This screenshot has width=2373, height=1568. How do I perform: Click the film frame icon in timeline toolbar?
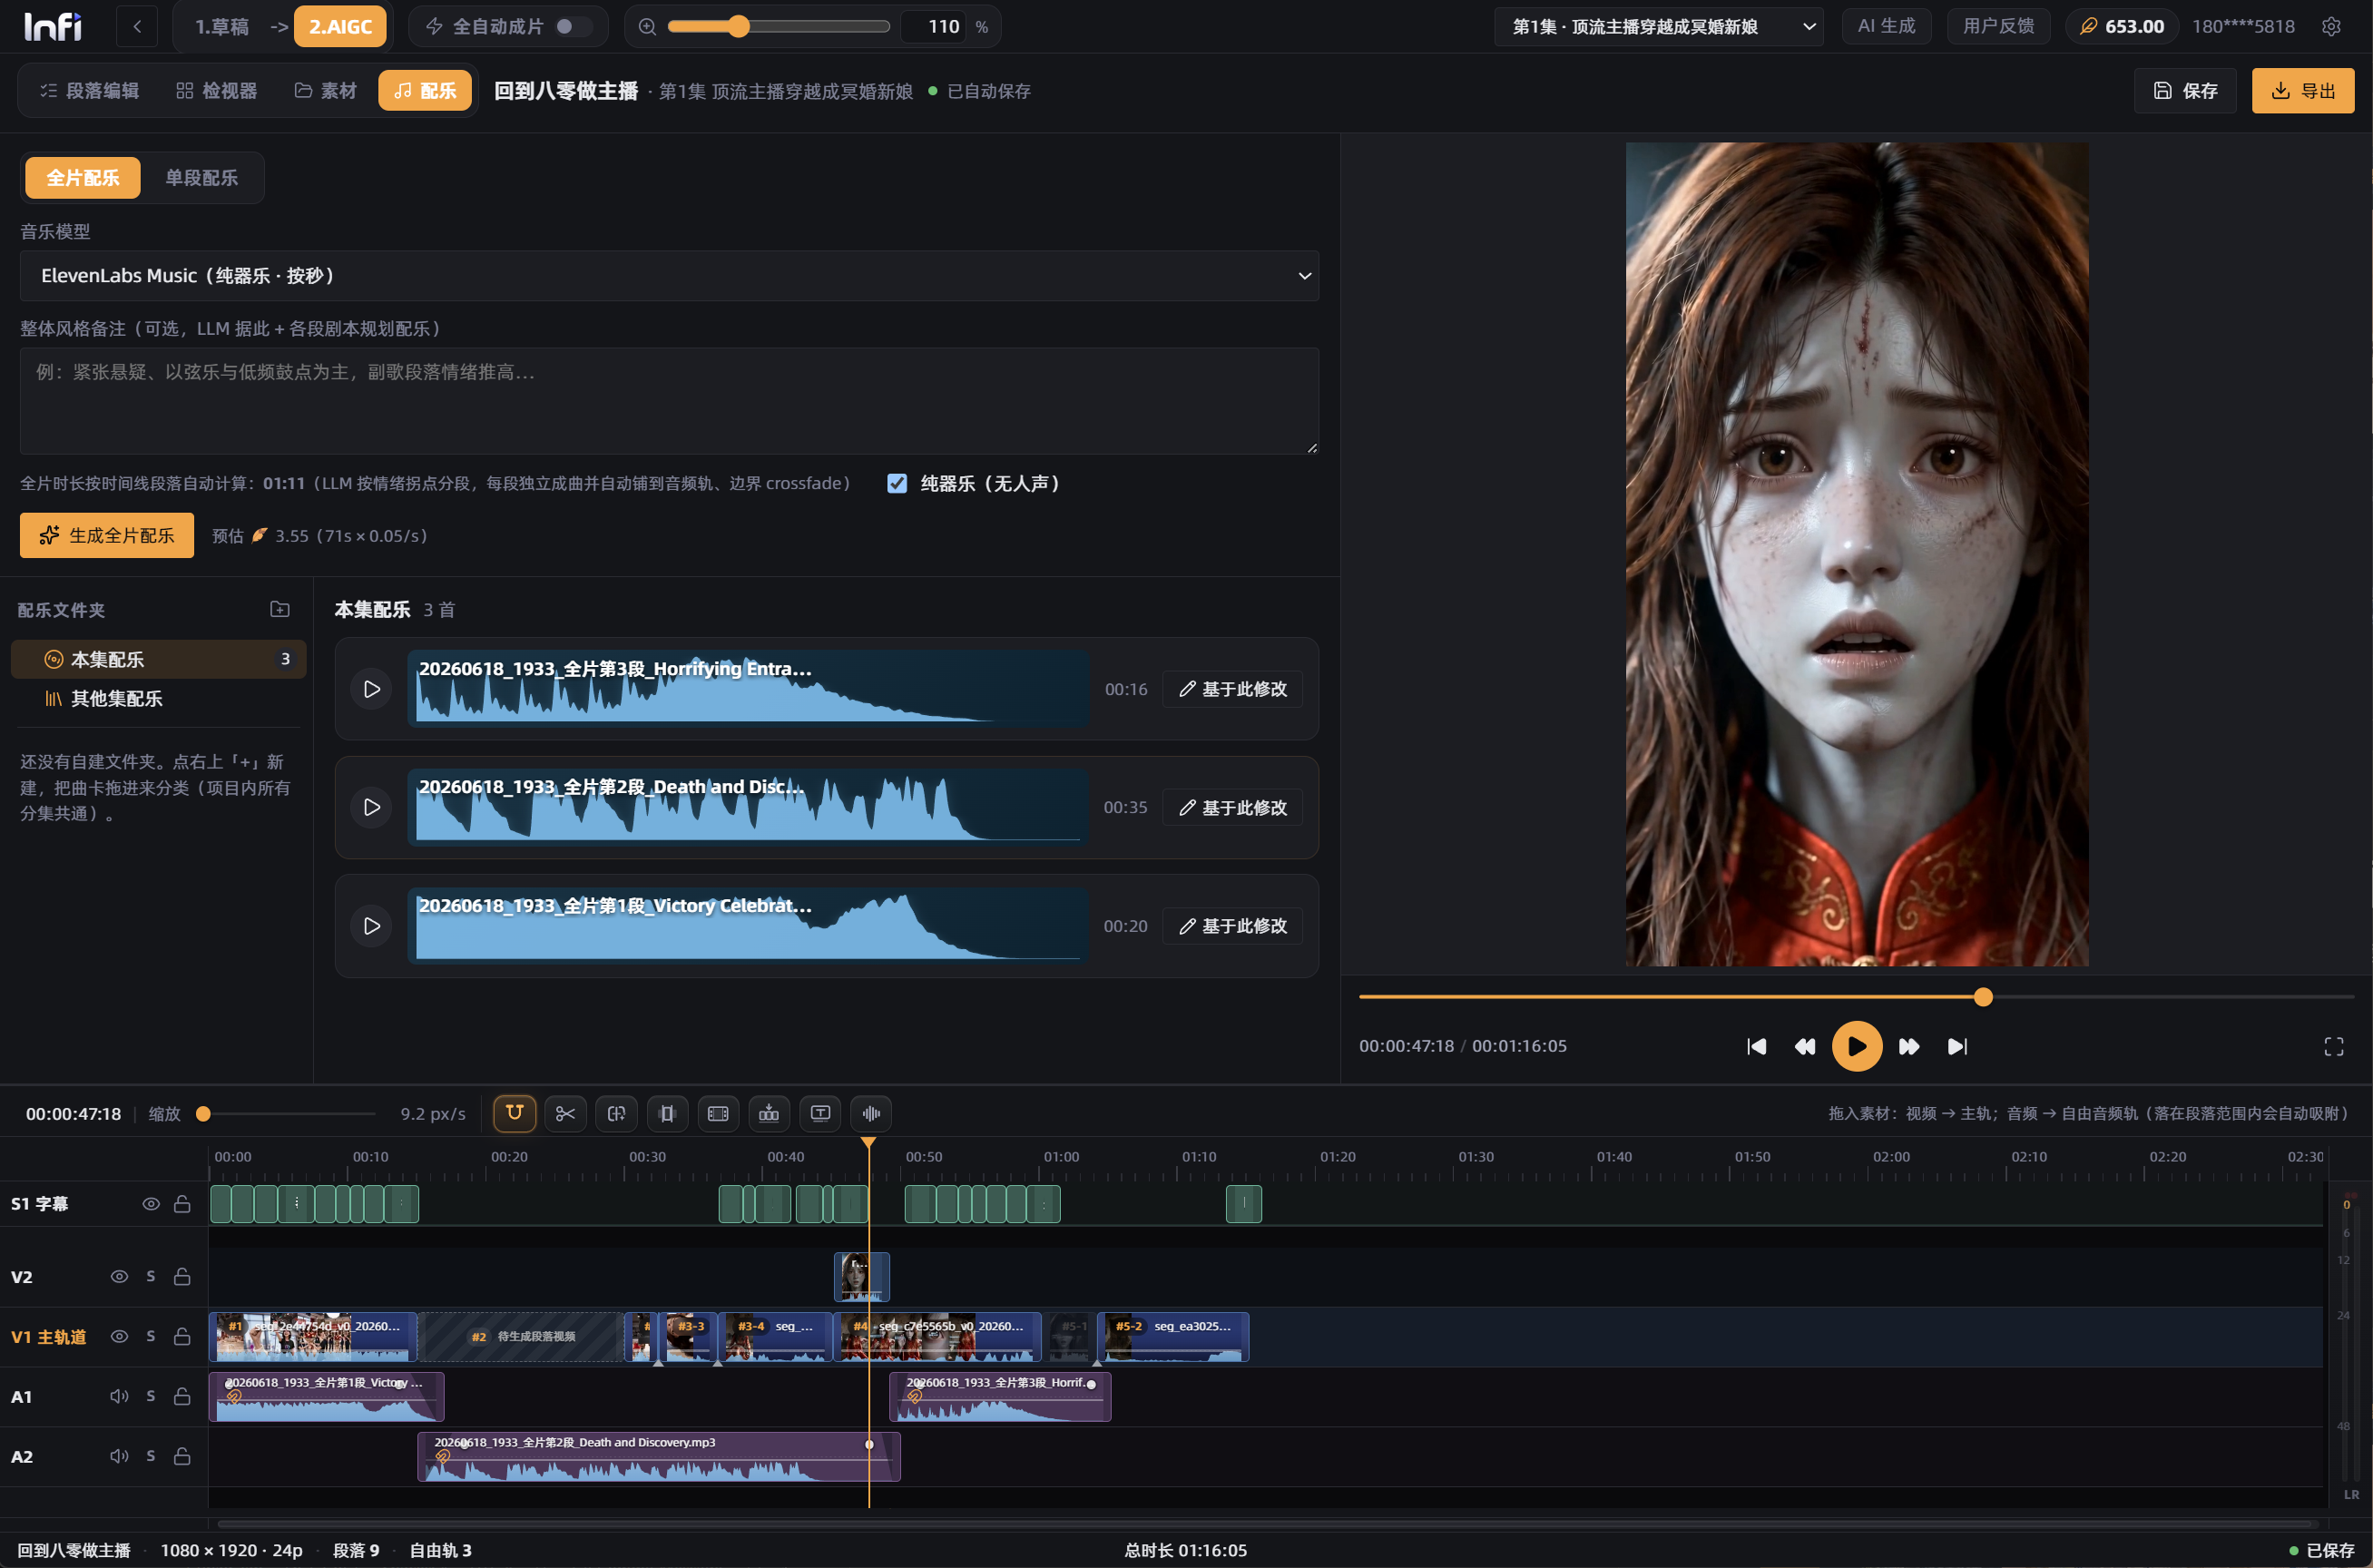click(x=718, y=1113)
